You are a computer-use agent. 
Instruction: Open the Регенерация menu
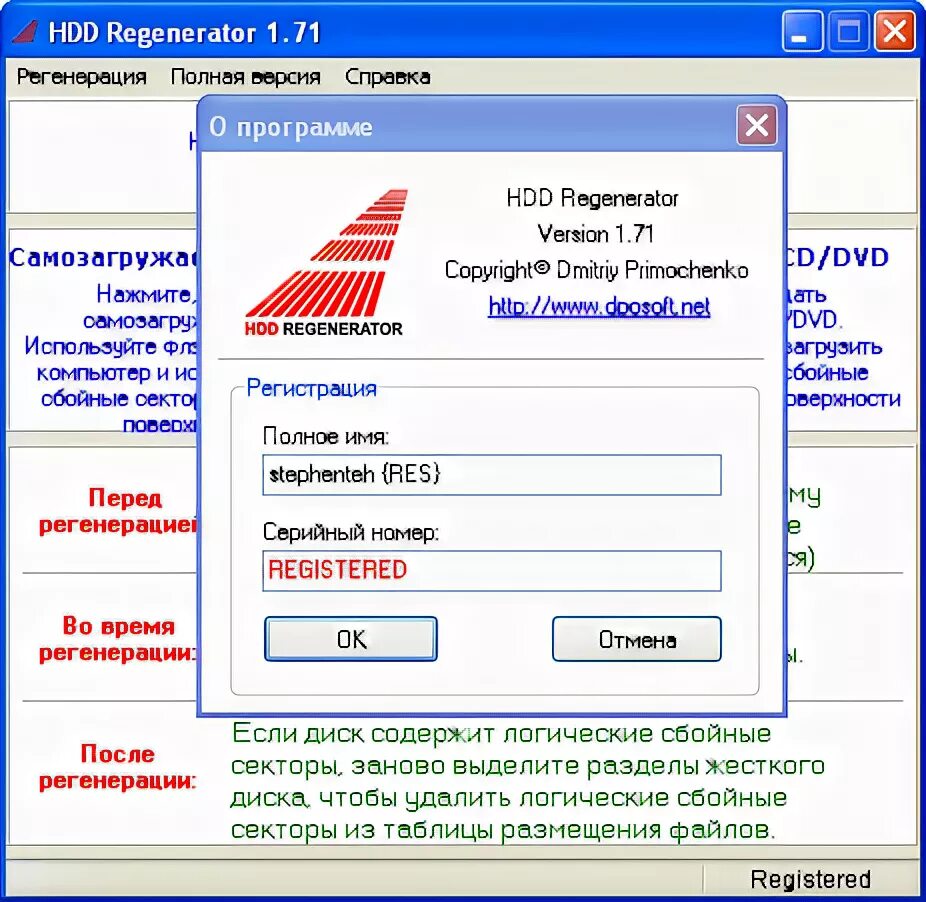point(81,77)
